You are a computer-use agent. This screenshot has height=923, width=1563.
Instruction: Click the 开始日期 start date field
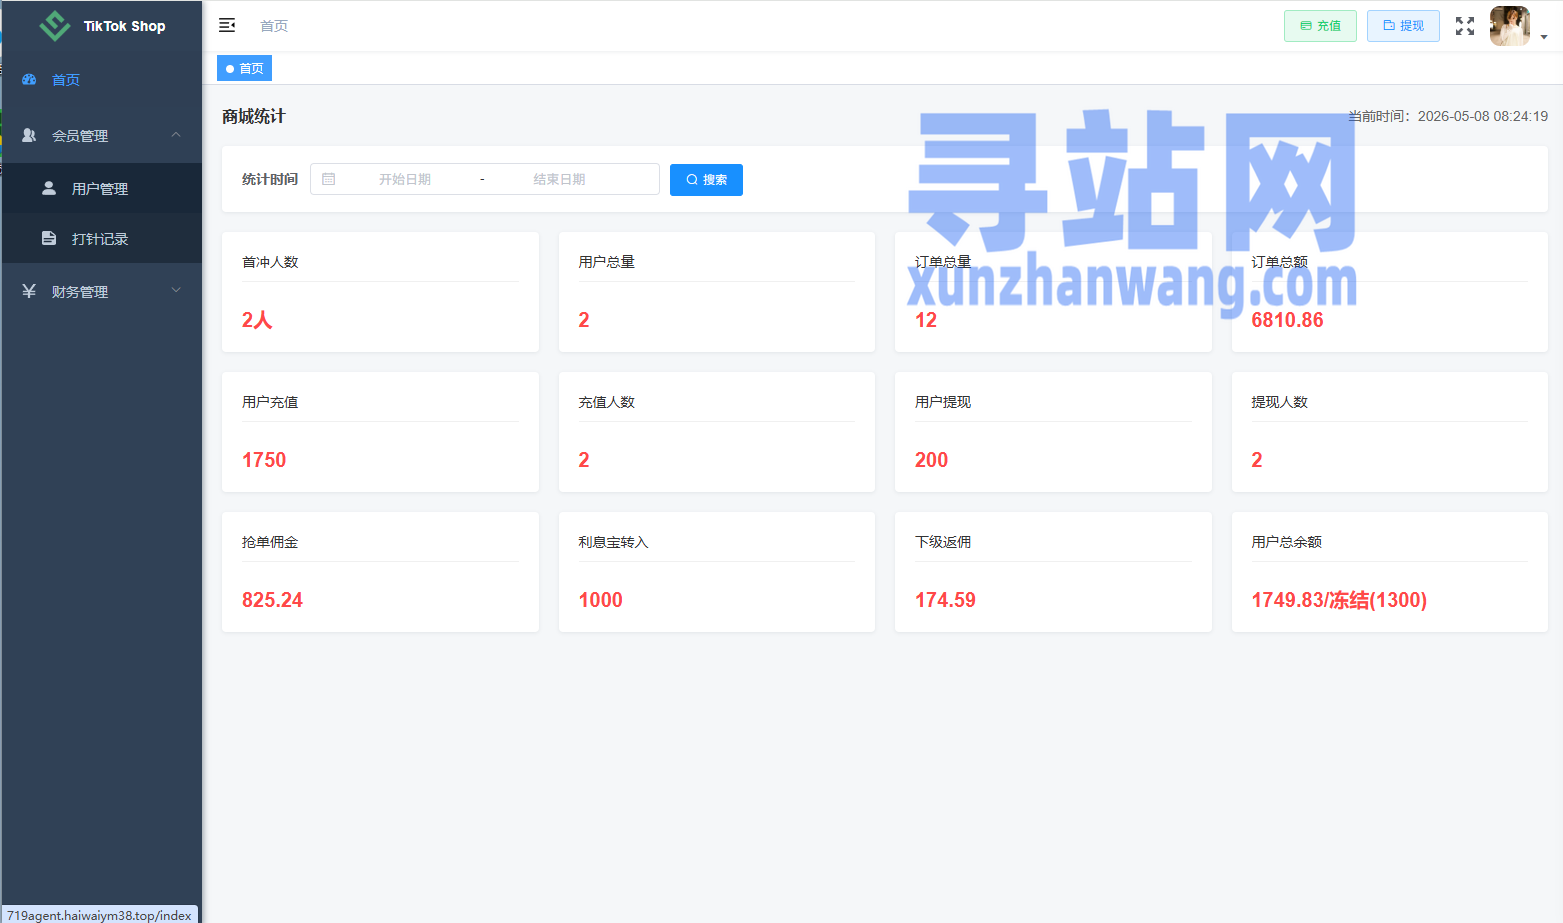405,179
